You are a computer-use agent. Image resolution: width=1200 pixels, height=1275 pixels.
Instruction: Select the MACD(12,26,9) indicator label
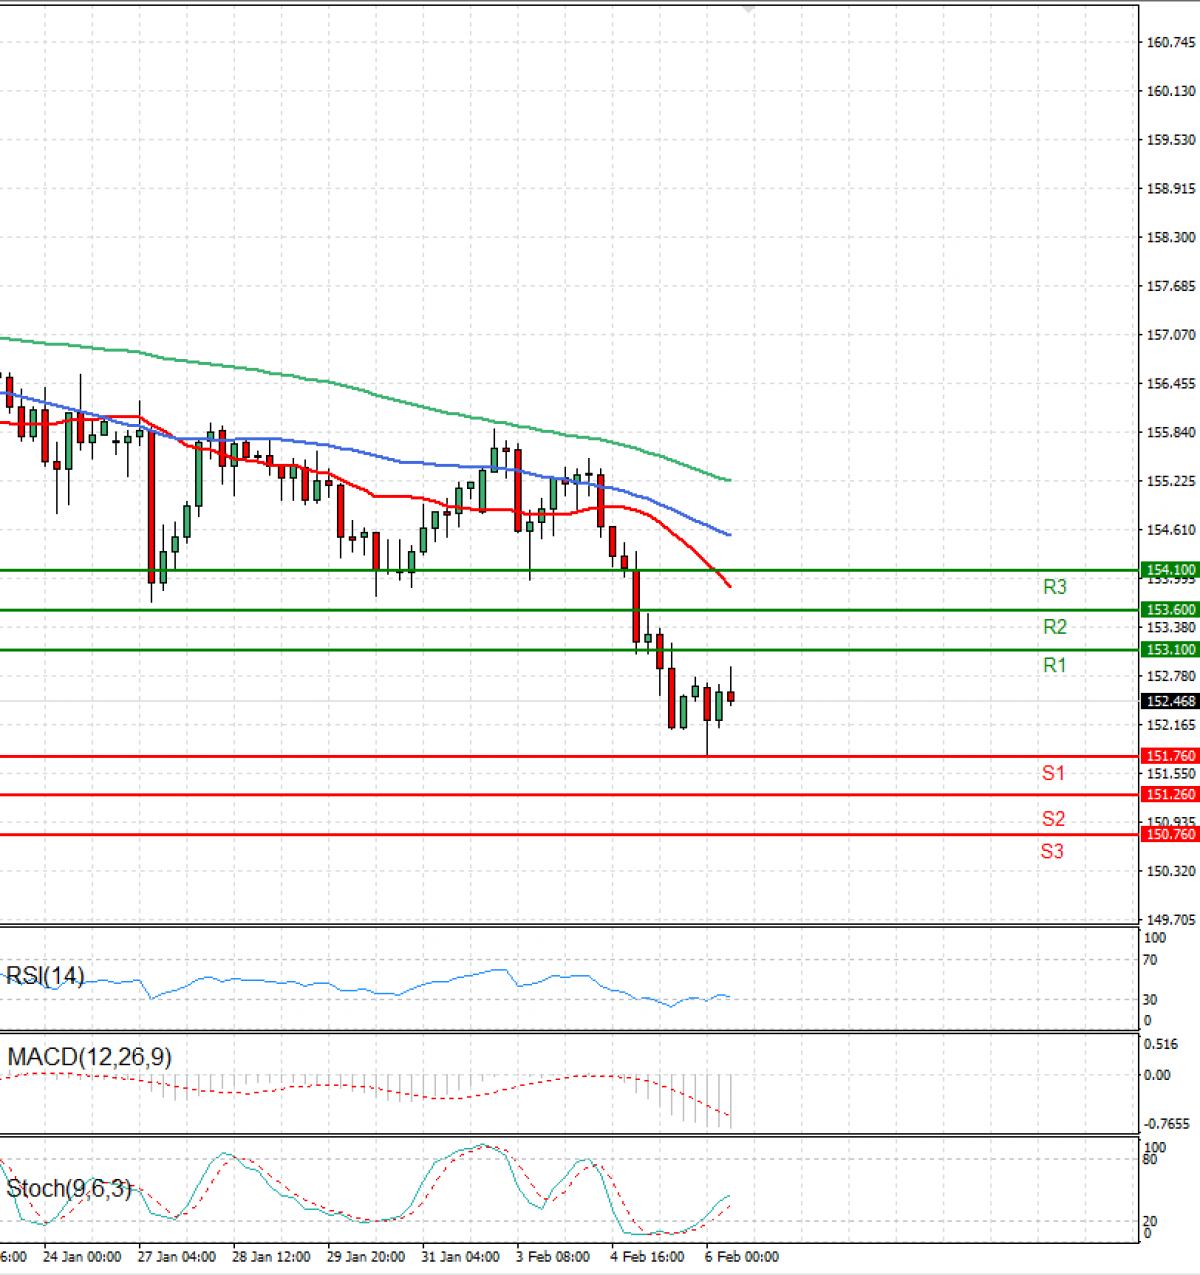click(89, 1057)
